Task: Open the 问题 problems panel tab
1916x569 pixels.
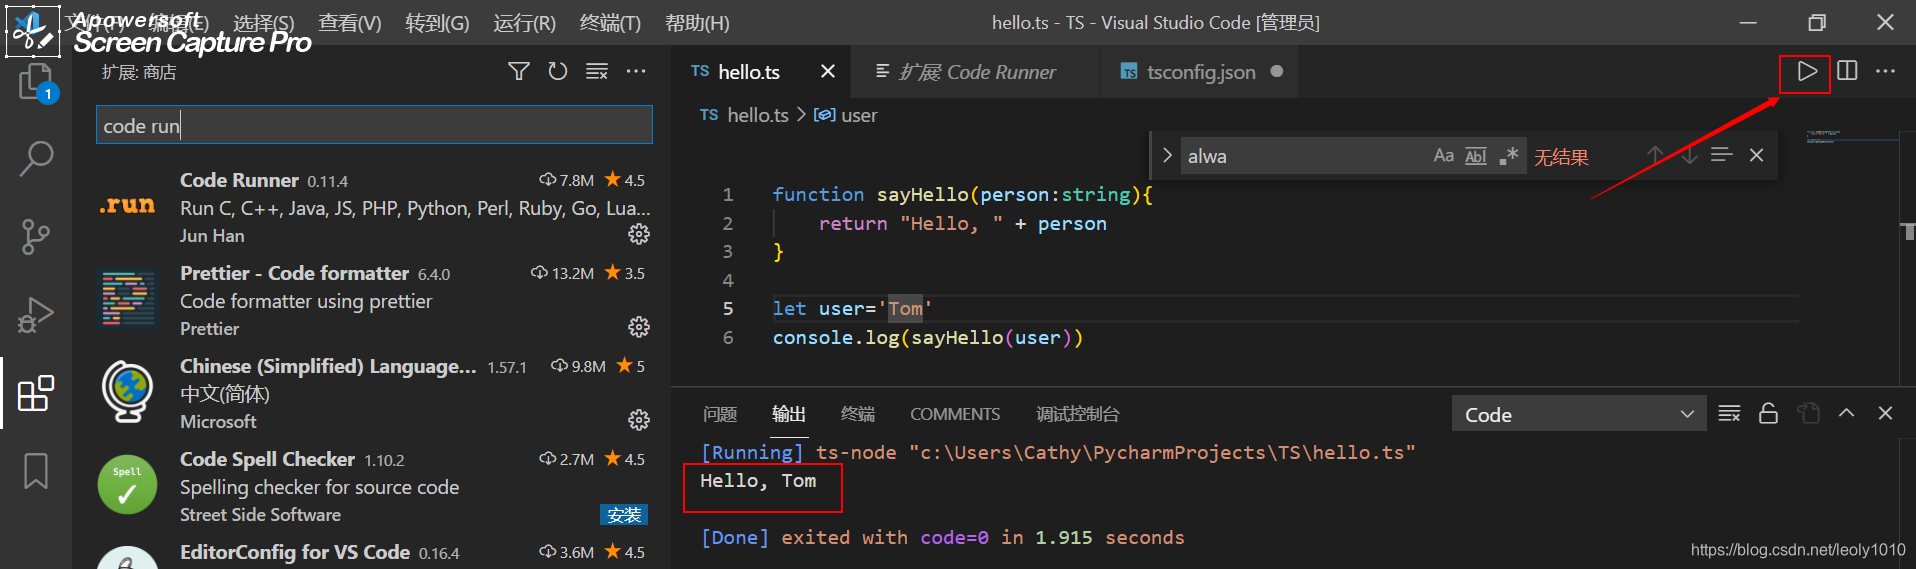Action: [x=719, y=414]
